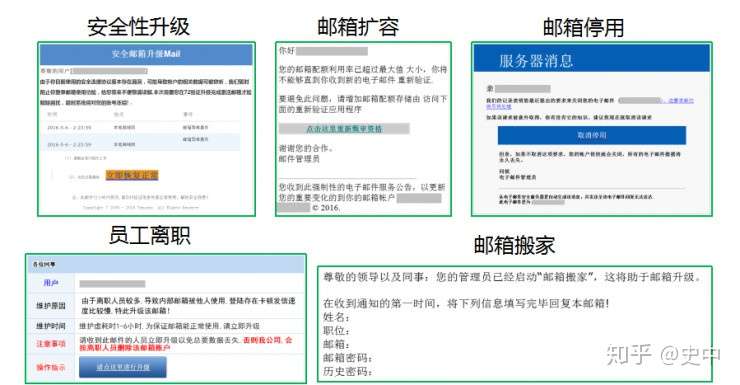Click the orange 立即恢复正常 button
The height and width of the screenshot is (385, 740).
132,175
